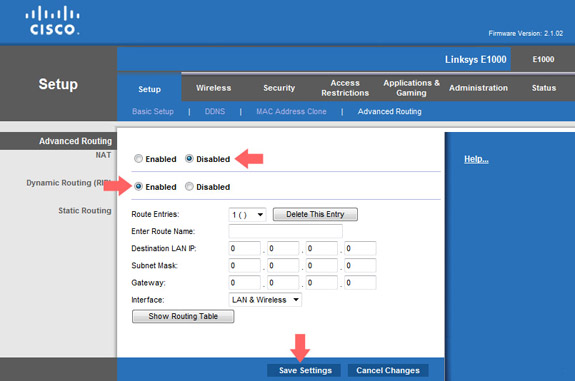
Task: Click the NAT sidebar label
Action: click(x=103, y=155)
